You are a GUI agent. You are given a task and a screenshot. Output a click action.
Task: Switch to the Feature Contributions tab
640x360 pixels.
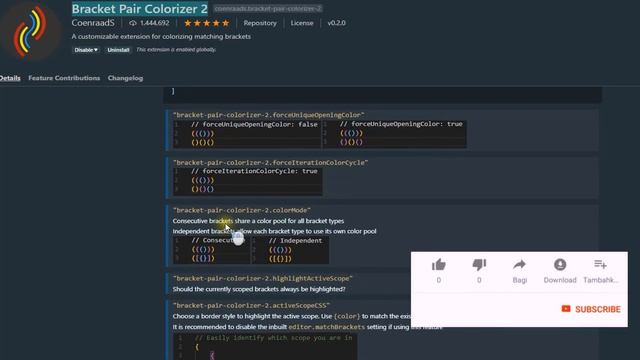(x=64, y=78)
